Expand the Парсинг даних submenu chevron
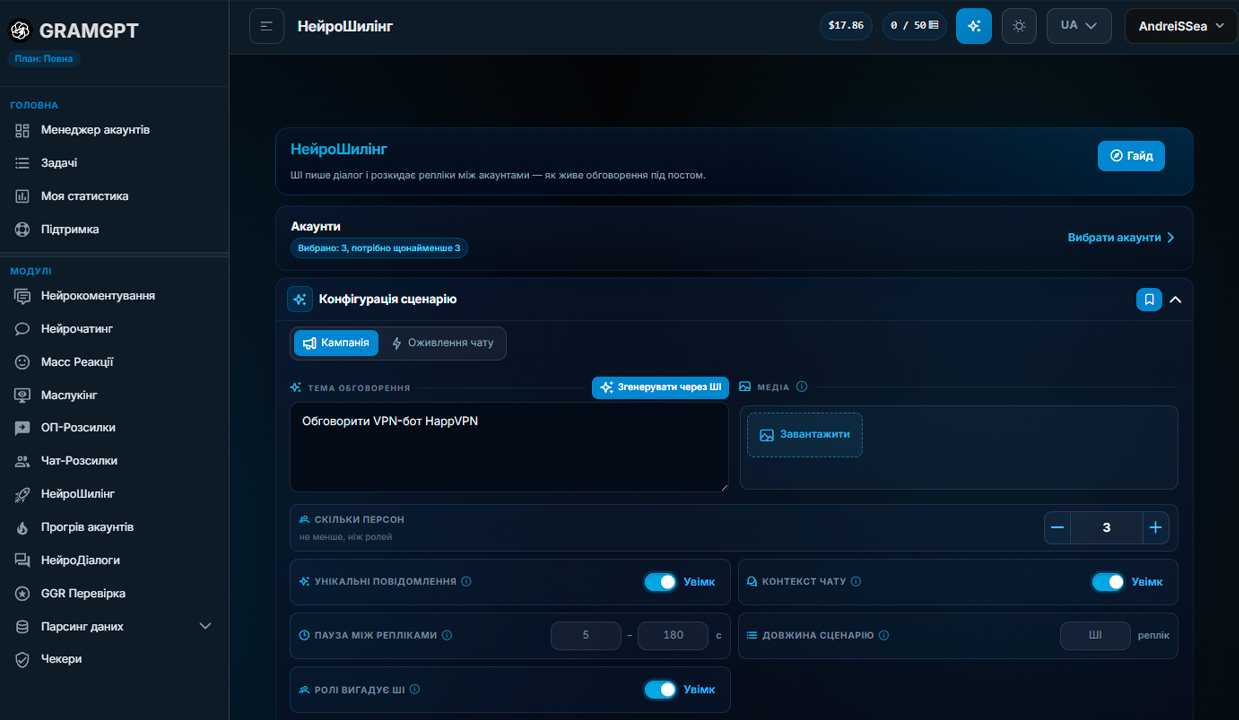 tap(206, 626)
